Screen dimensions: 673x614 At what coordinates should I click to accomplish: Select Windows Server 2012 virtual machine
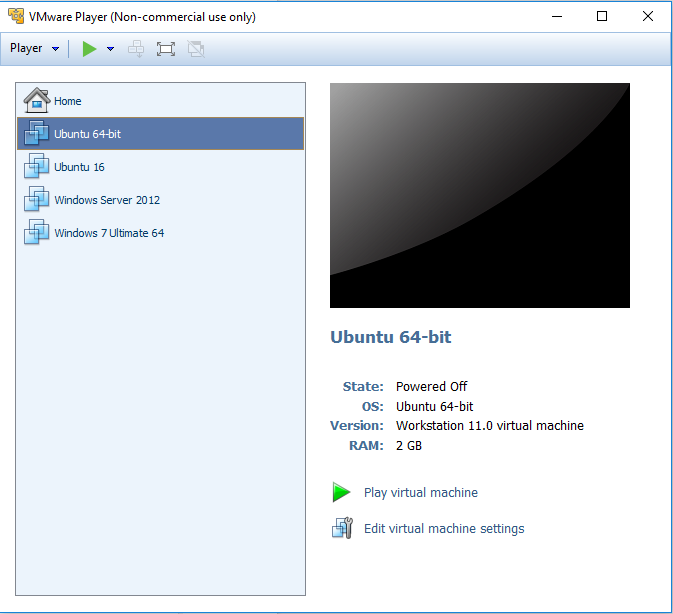pyautogui.click(x=161, y=200)
